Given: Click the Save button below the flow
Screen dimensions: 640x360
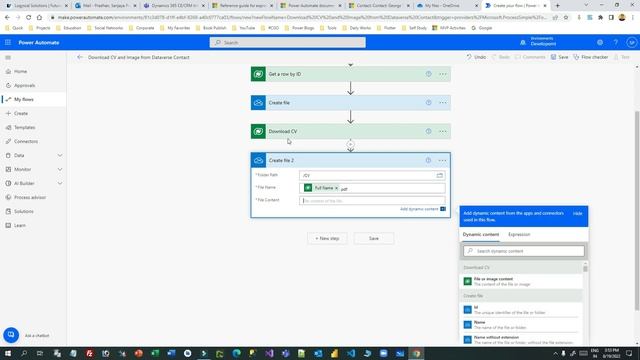Looking at the screenshot, I should point(373,238).
